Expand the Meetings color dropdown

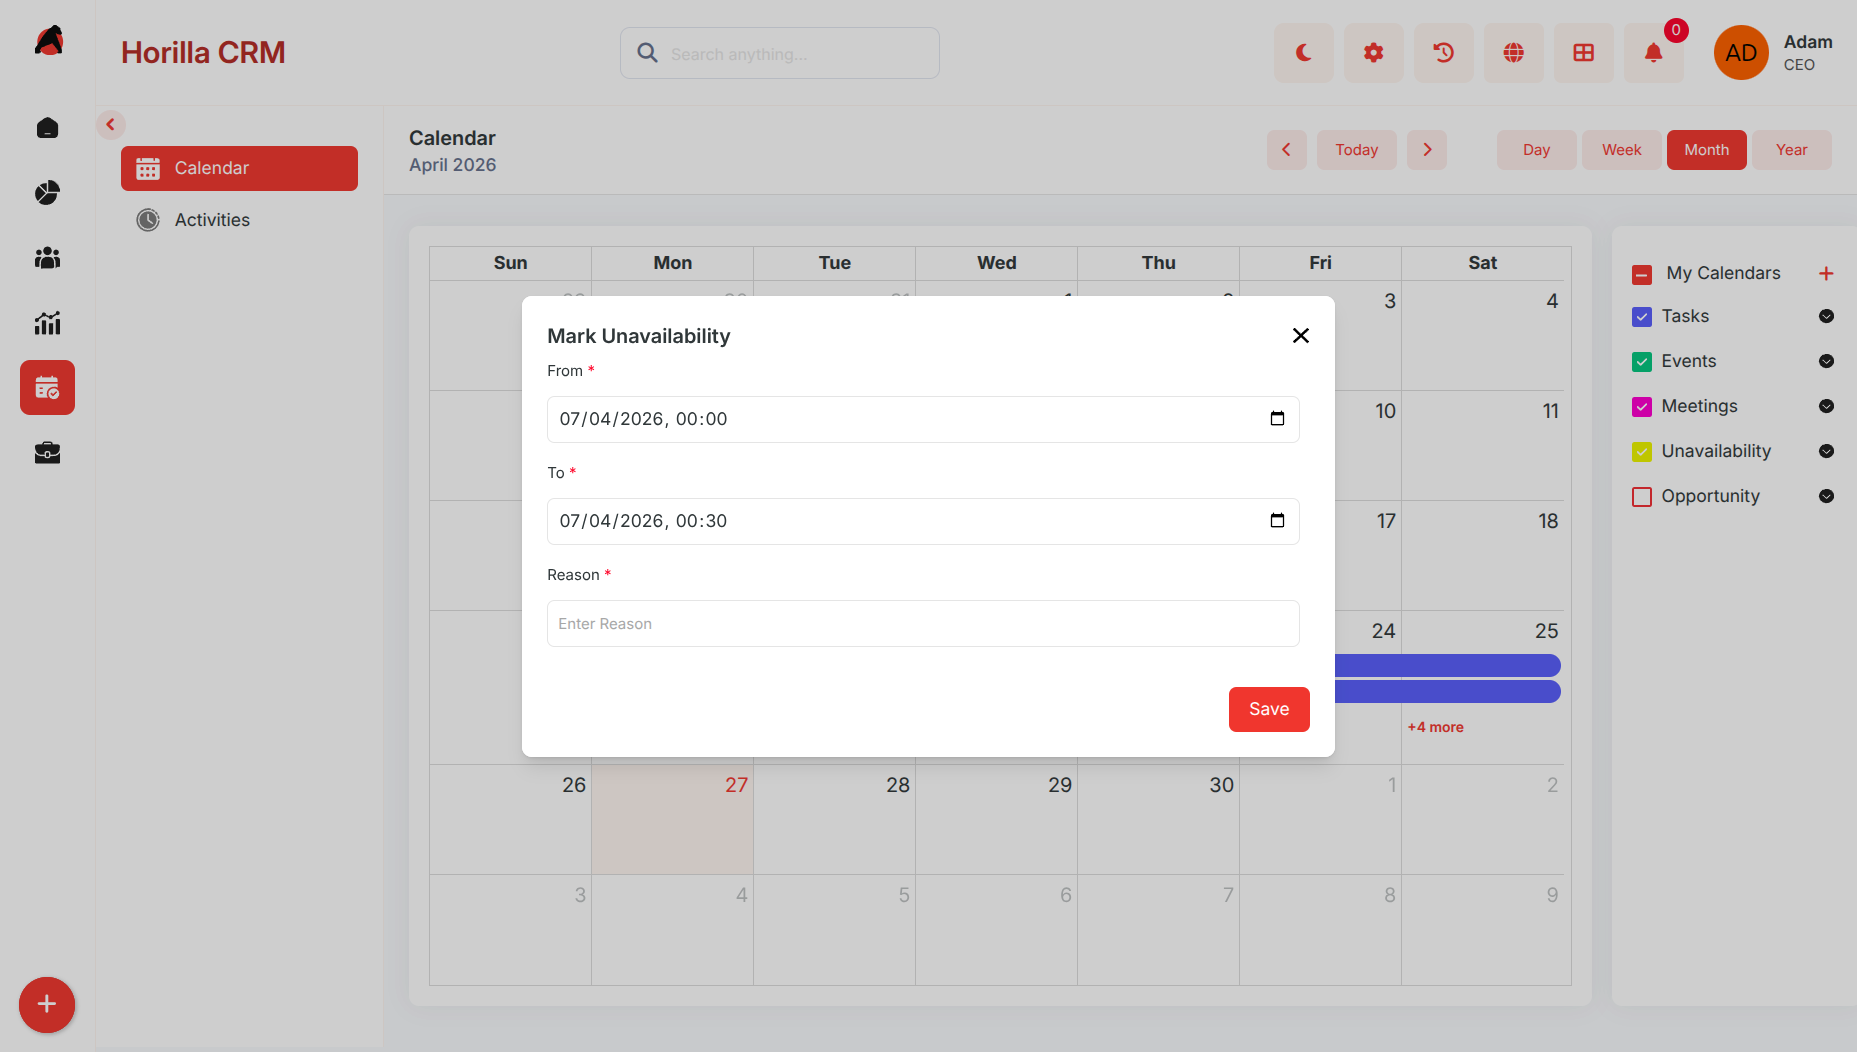click(x=1826, y=406)
